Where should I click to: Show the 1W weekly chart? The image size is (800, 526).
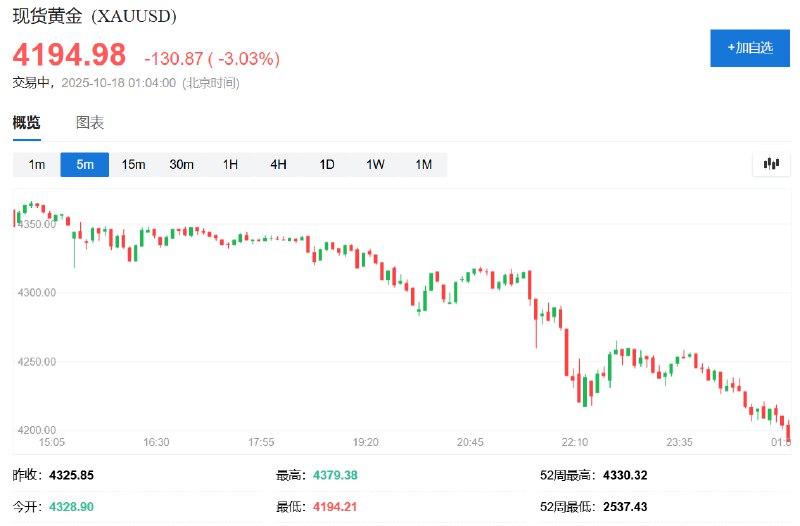pyautogui.click(x=375, y=164)
